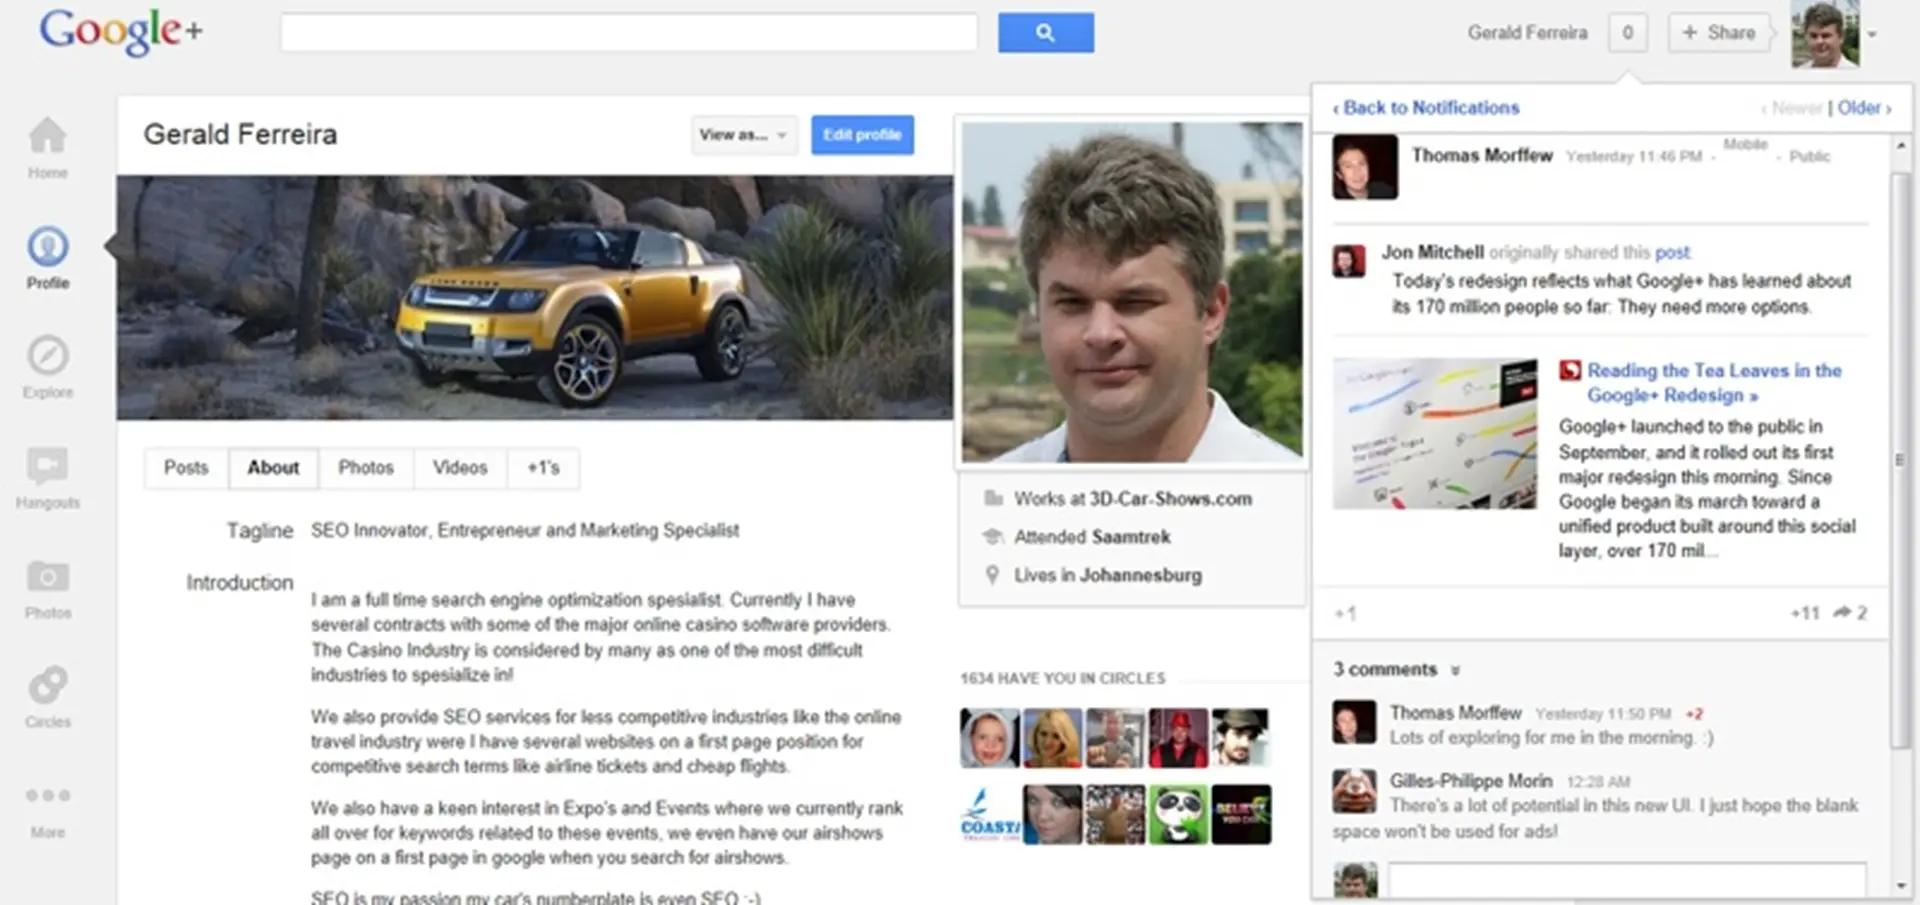Open the hat-wearing man circle member thumbnail
The image size is (1920, 905).
click(x=1241, y=738)
